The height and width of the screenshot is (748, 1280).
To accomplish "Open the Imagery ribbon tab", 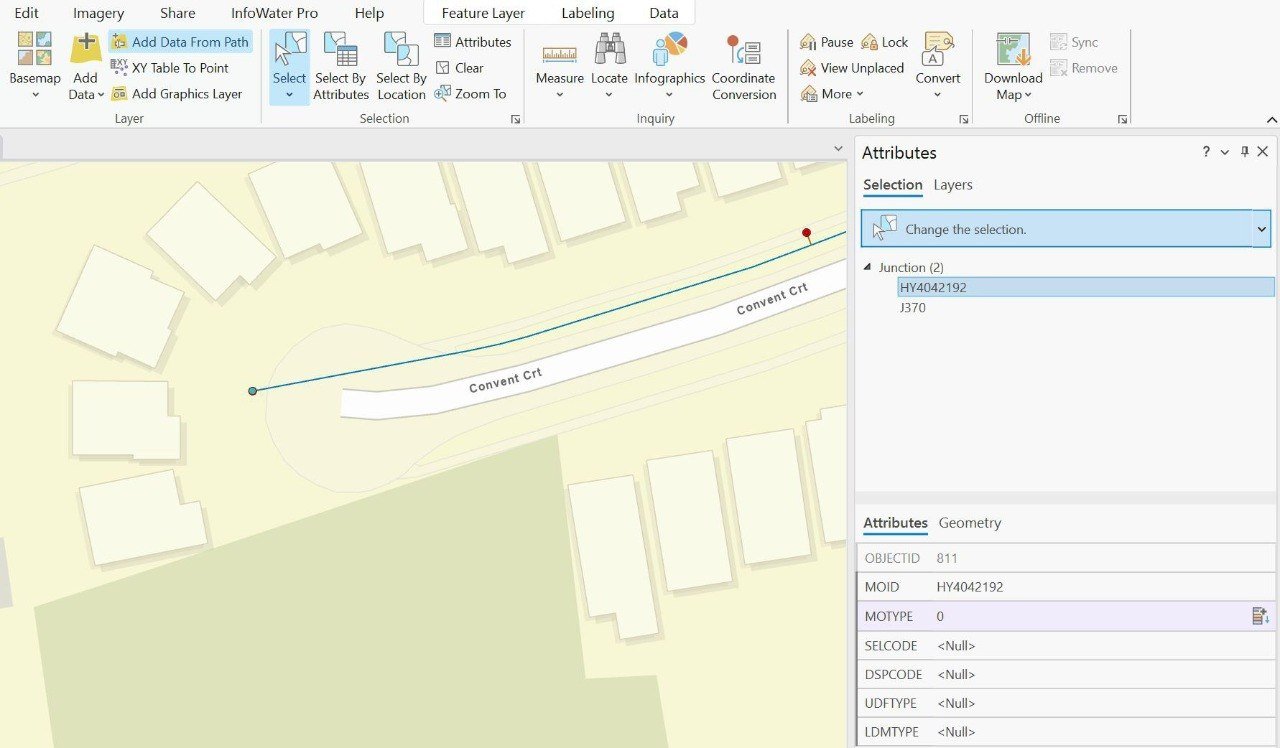I will (x=98, y=13).
